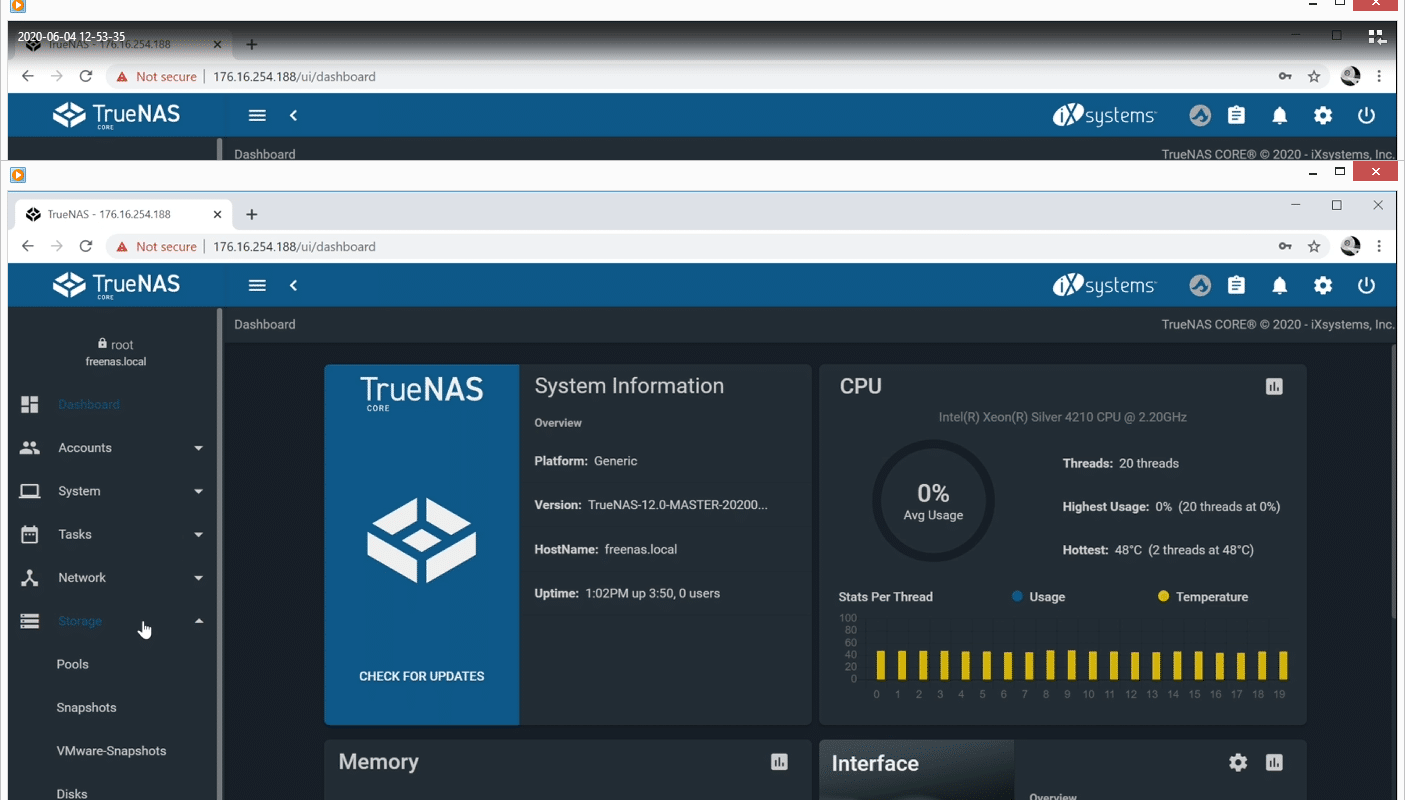Close TrueNAS tab in front browser window

[218, 214]
